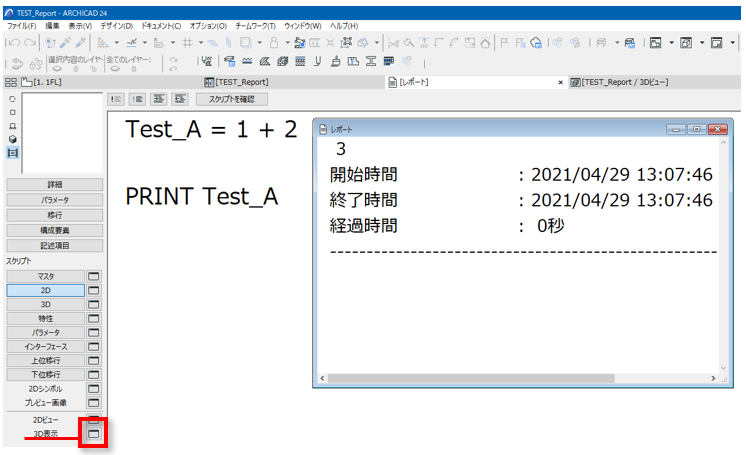Expand the guide lines dropdown arrow
The width and height of the screenshot is (746, 455).
coord(117,43)
